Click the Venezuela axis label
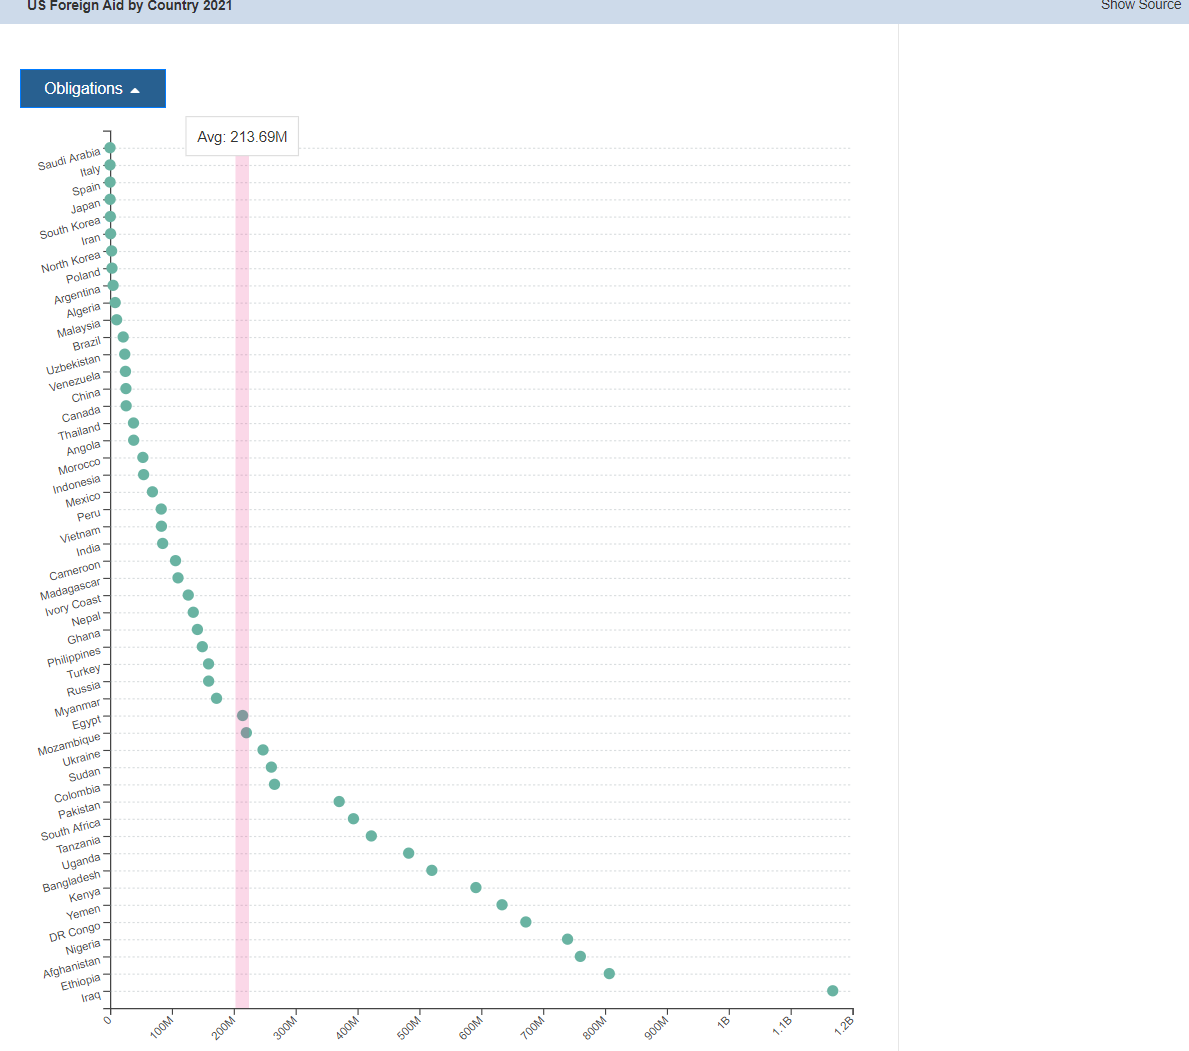This screenshot has height=1051, width=1189. coord(75,381)
